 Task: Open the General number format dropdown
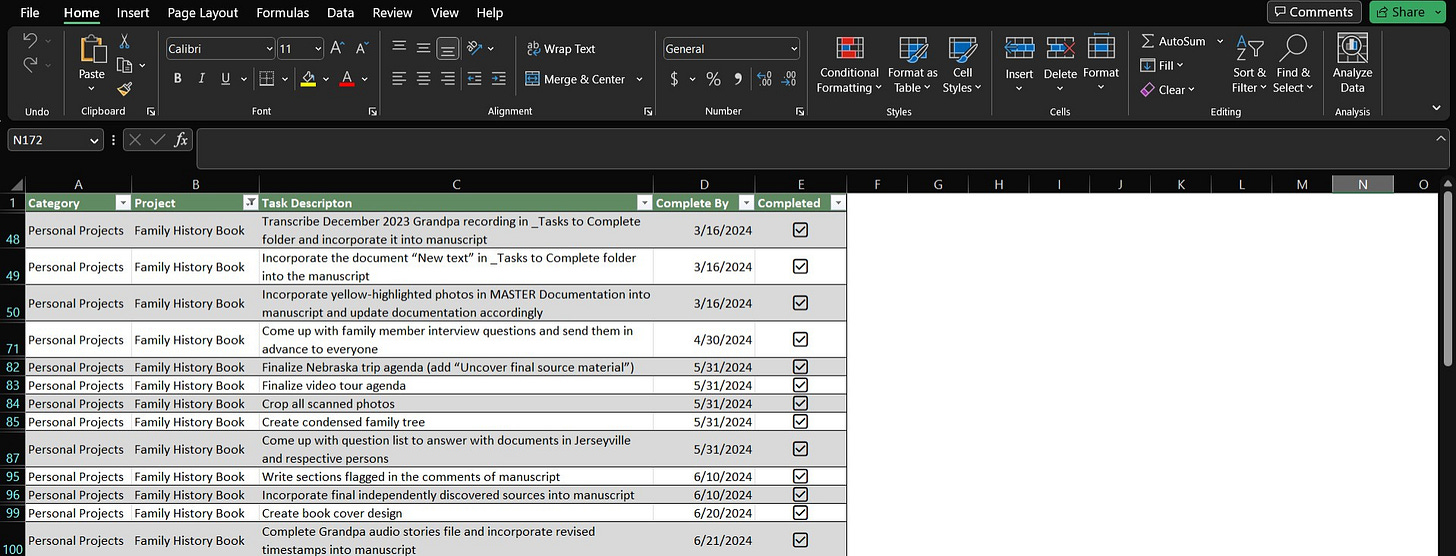794,48
